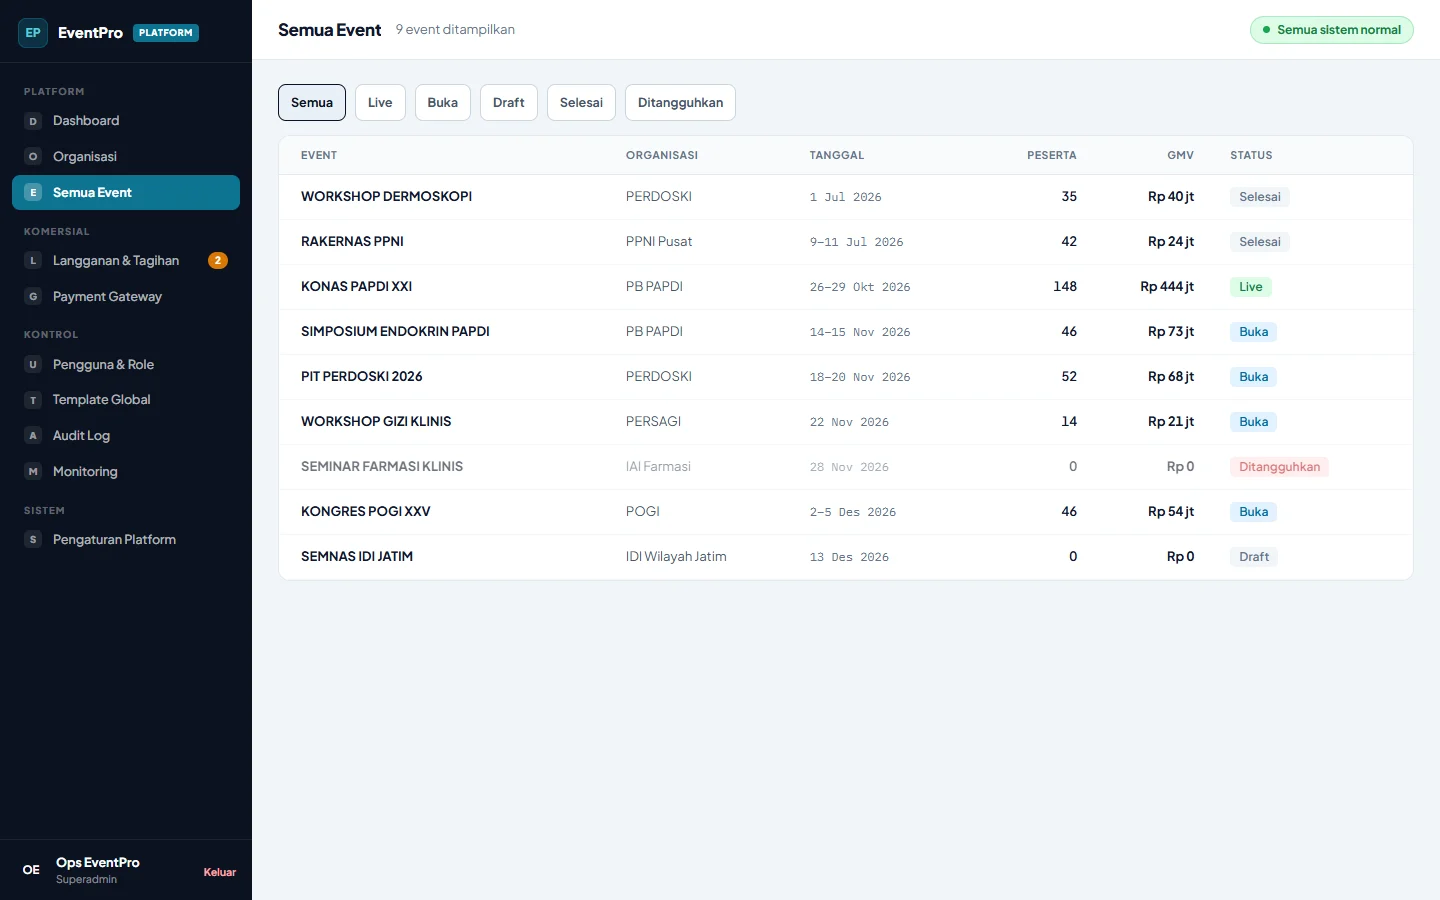Open RAKERNAS PPNI event
The width and height of the screenshot is (1440, 900).
[846, 242]
